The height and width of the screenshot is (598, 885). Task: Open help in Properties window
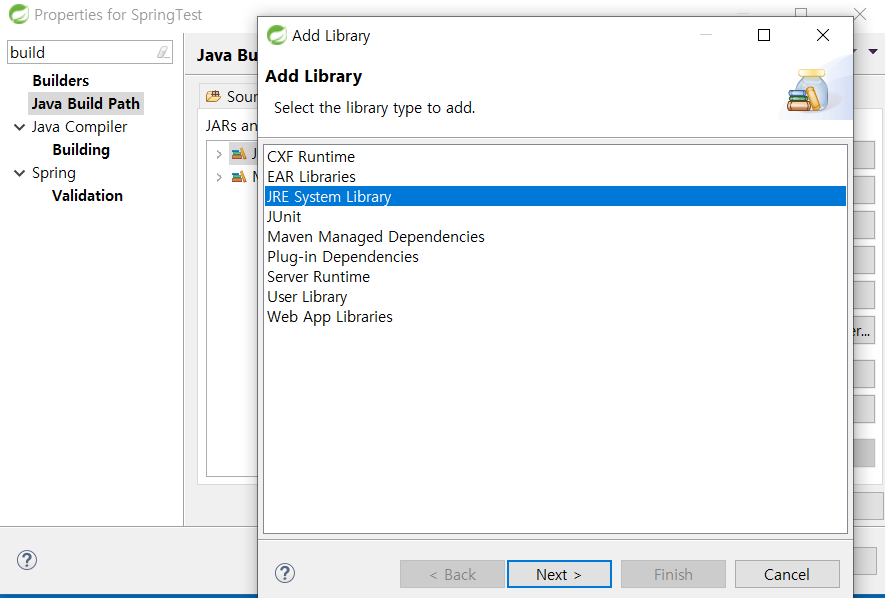click(x=27, y=560)
